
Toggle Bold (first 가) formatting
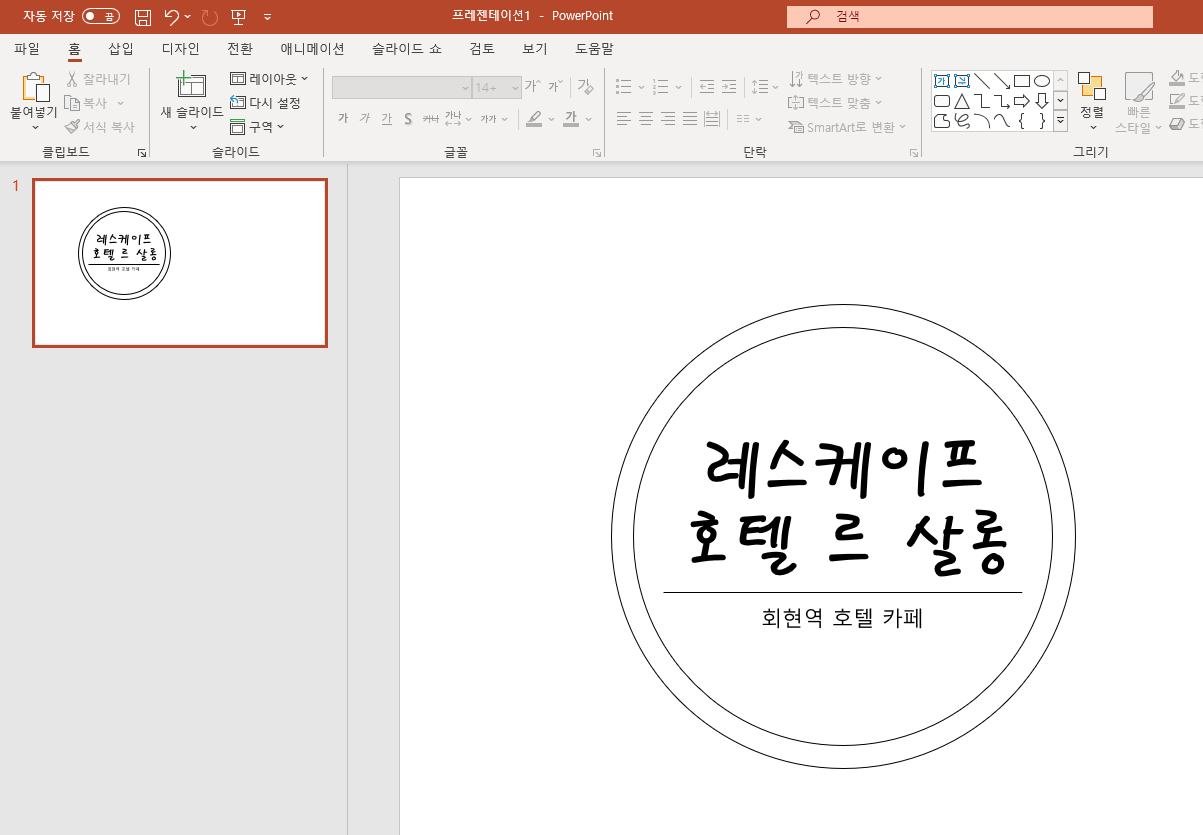point(343,119)
